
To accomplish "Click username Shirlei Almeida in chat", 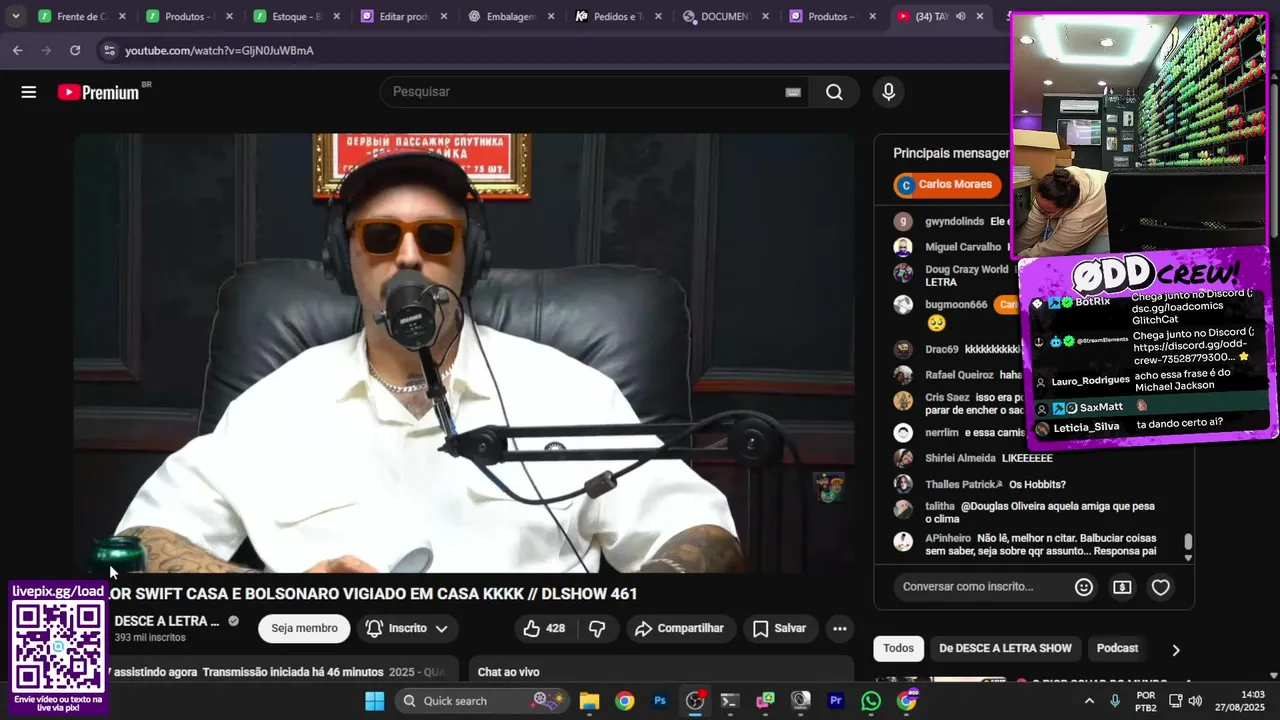I will tap(960, 458).
